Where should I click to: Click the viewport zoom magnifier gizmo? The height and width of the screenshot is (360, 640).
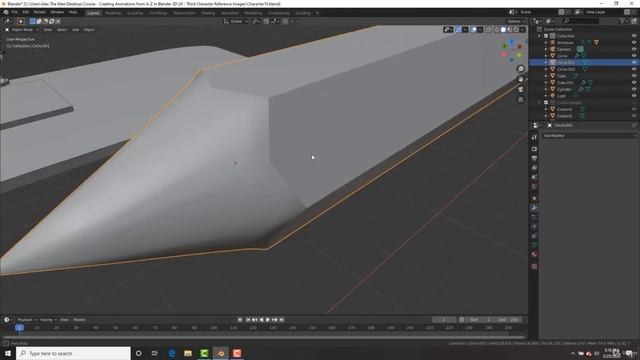521,69
